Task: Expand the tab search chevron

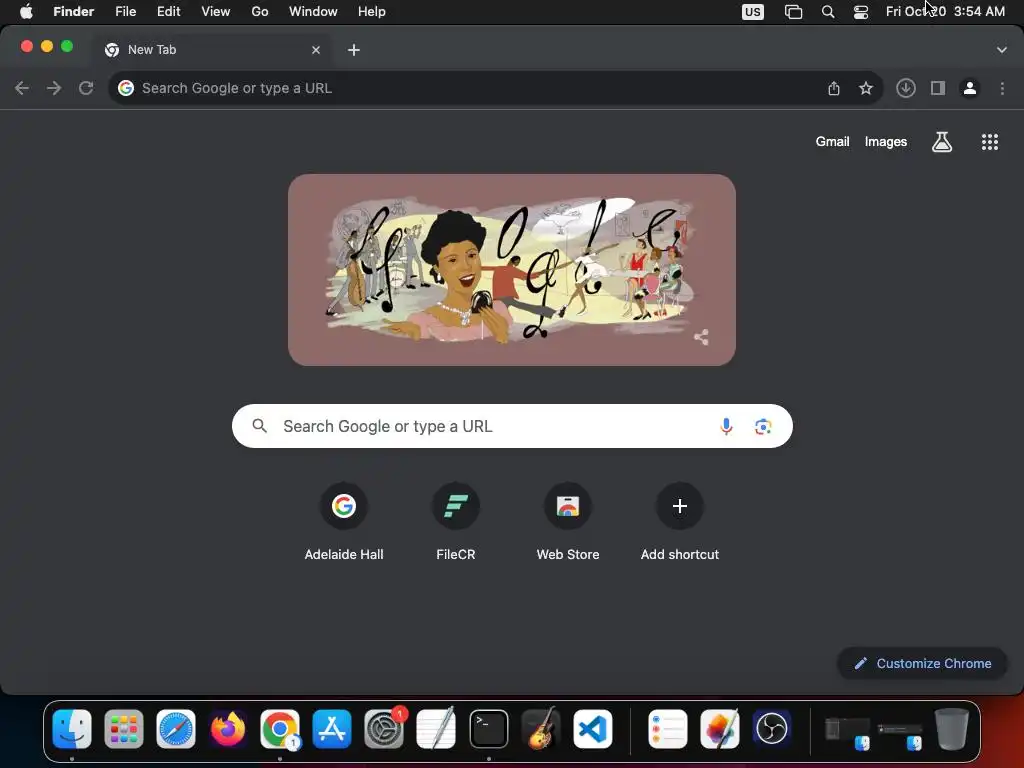Action: pos(1002,50)
